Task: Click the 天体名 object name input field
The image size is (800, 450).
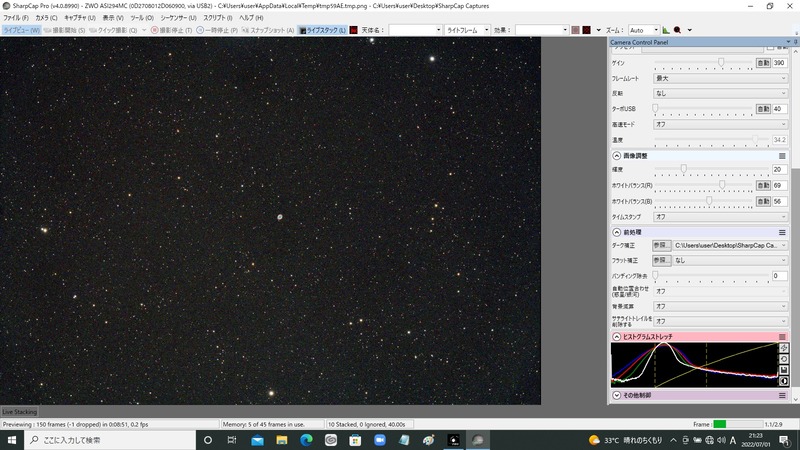Action: [x=415, y=30]
